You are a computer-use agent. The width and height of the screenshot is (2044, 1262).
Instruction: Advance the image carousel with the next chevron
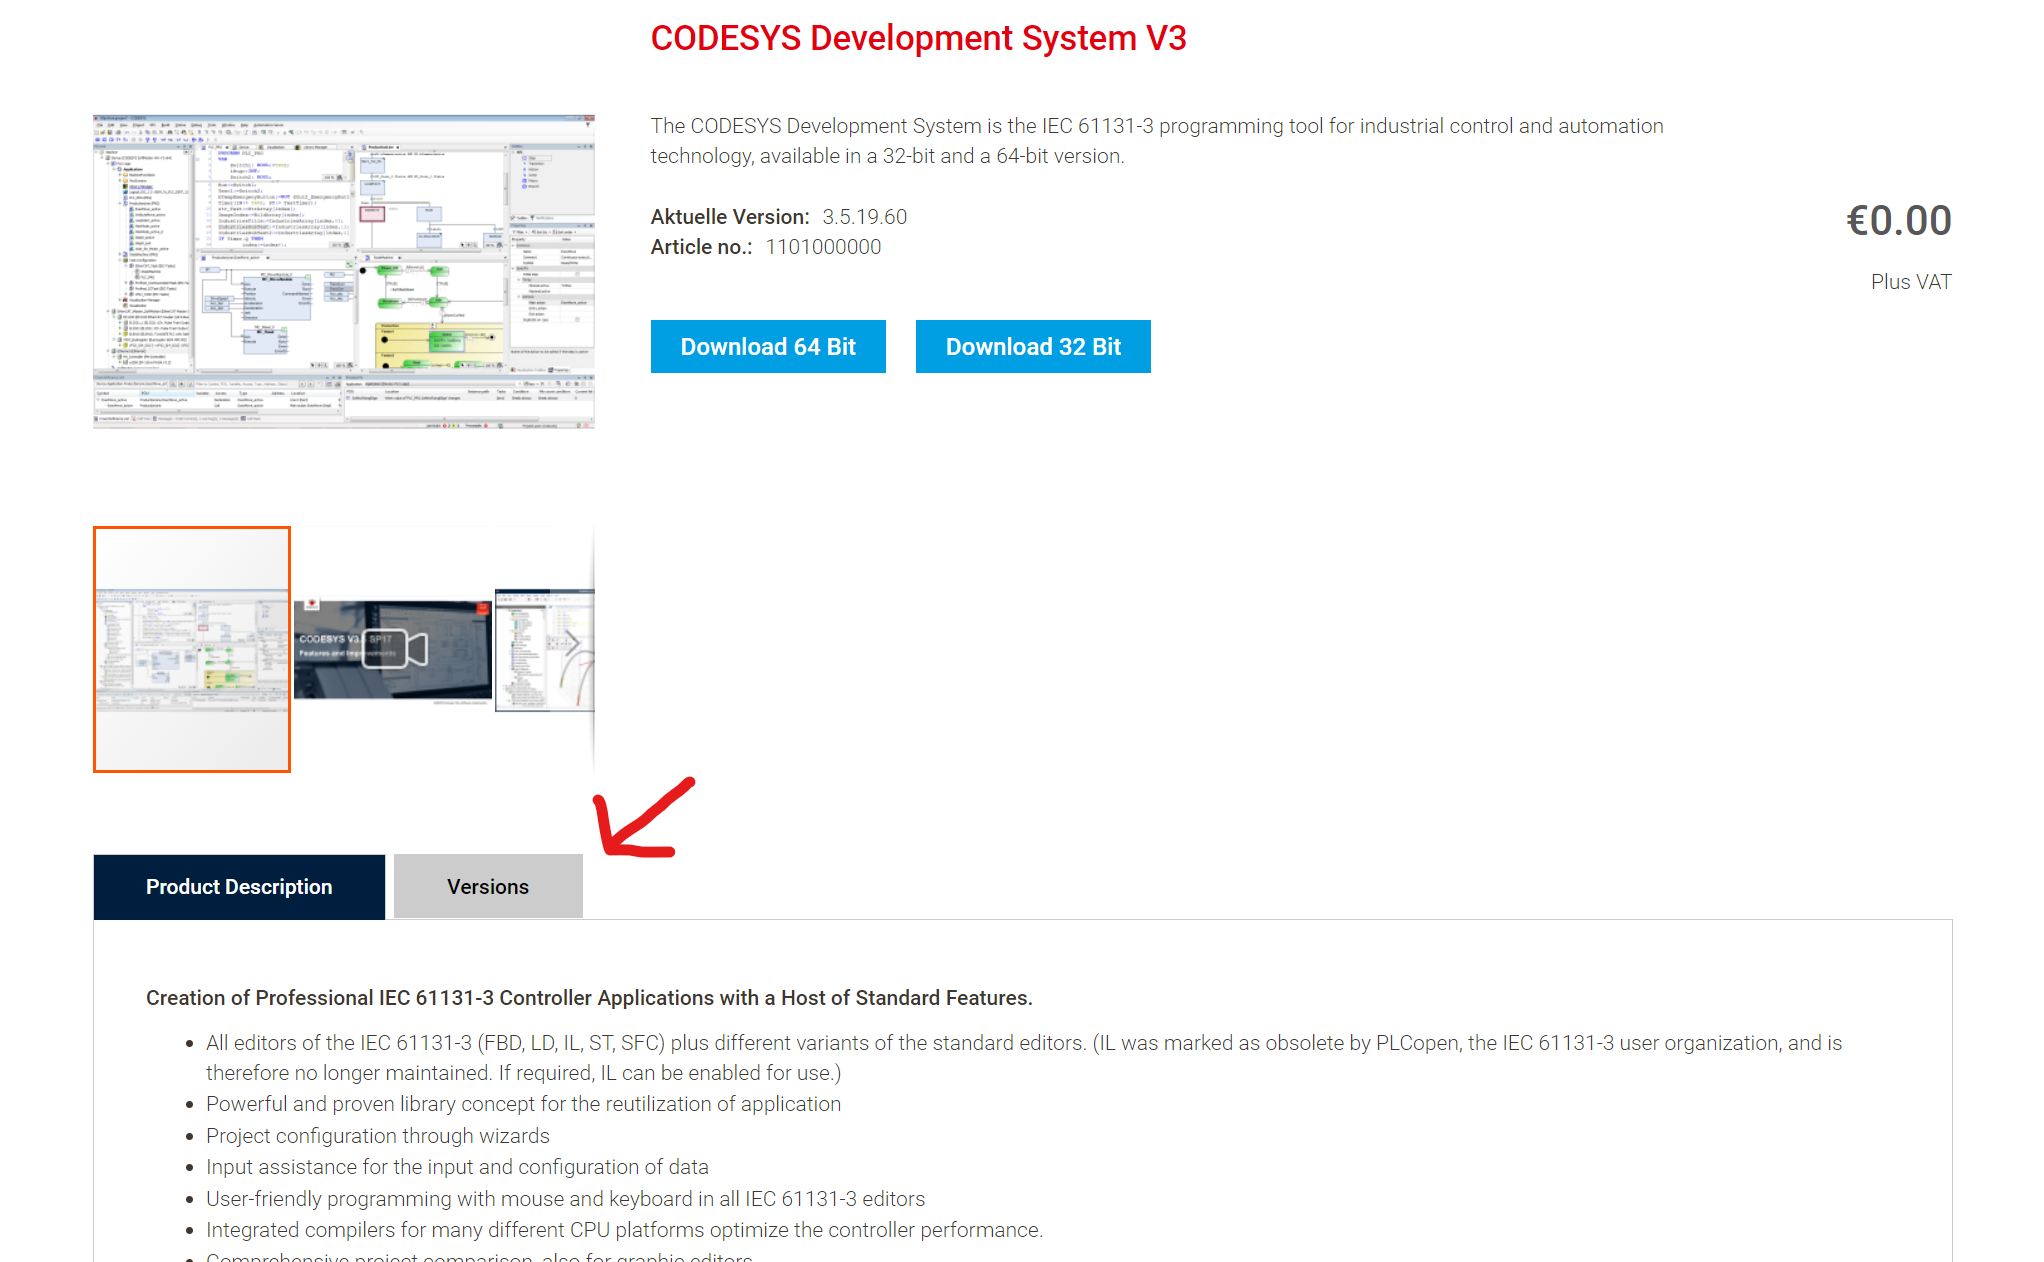coord(572,643)
